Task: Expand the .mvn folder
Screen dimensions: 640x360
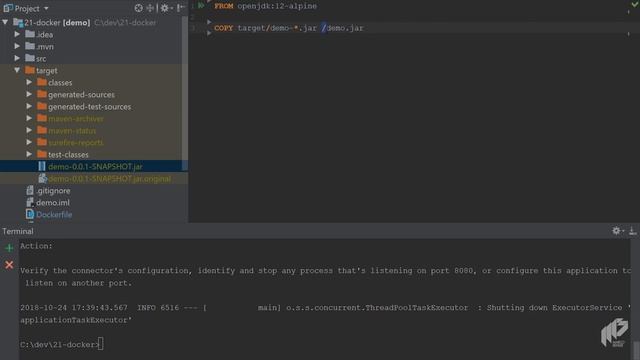Action: pyautogui.click(x=17, y=47)
